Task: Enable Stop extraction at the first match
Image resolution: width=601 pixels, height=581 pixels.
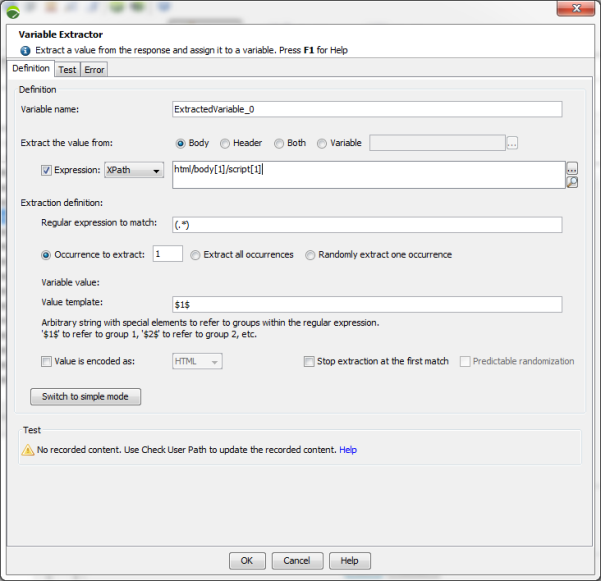Action: coord(309,361)
